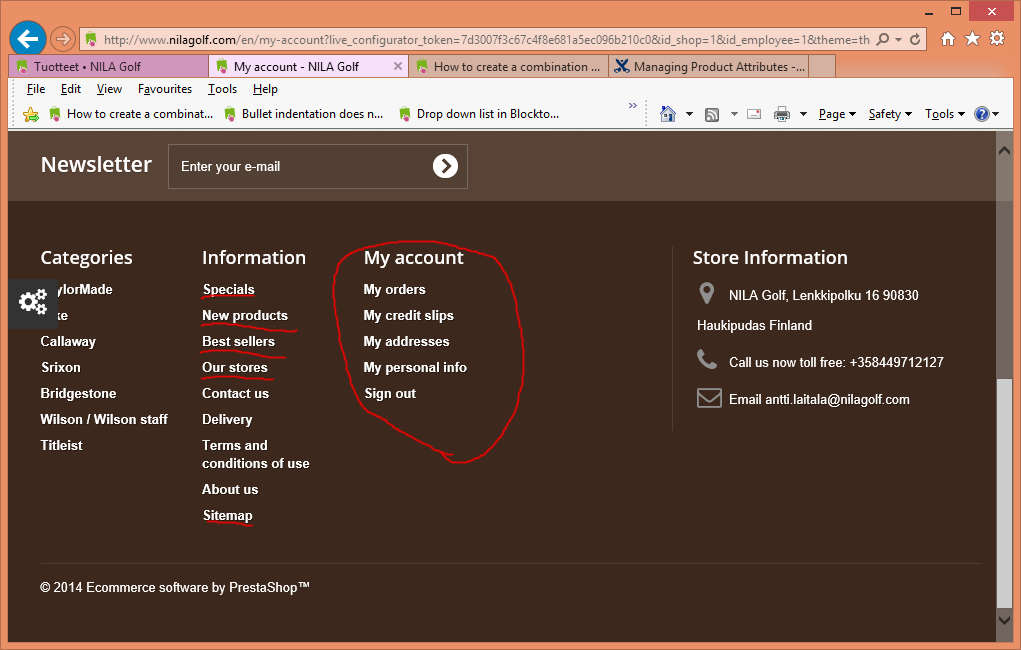The height and width of the screenshot is (650, 1021).
Task: Open the Favourites menu
Action: pyautogui.click(x=165, y=89)
